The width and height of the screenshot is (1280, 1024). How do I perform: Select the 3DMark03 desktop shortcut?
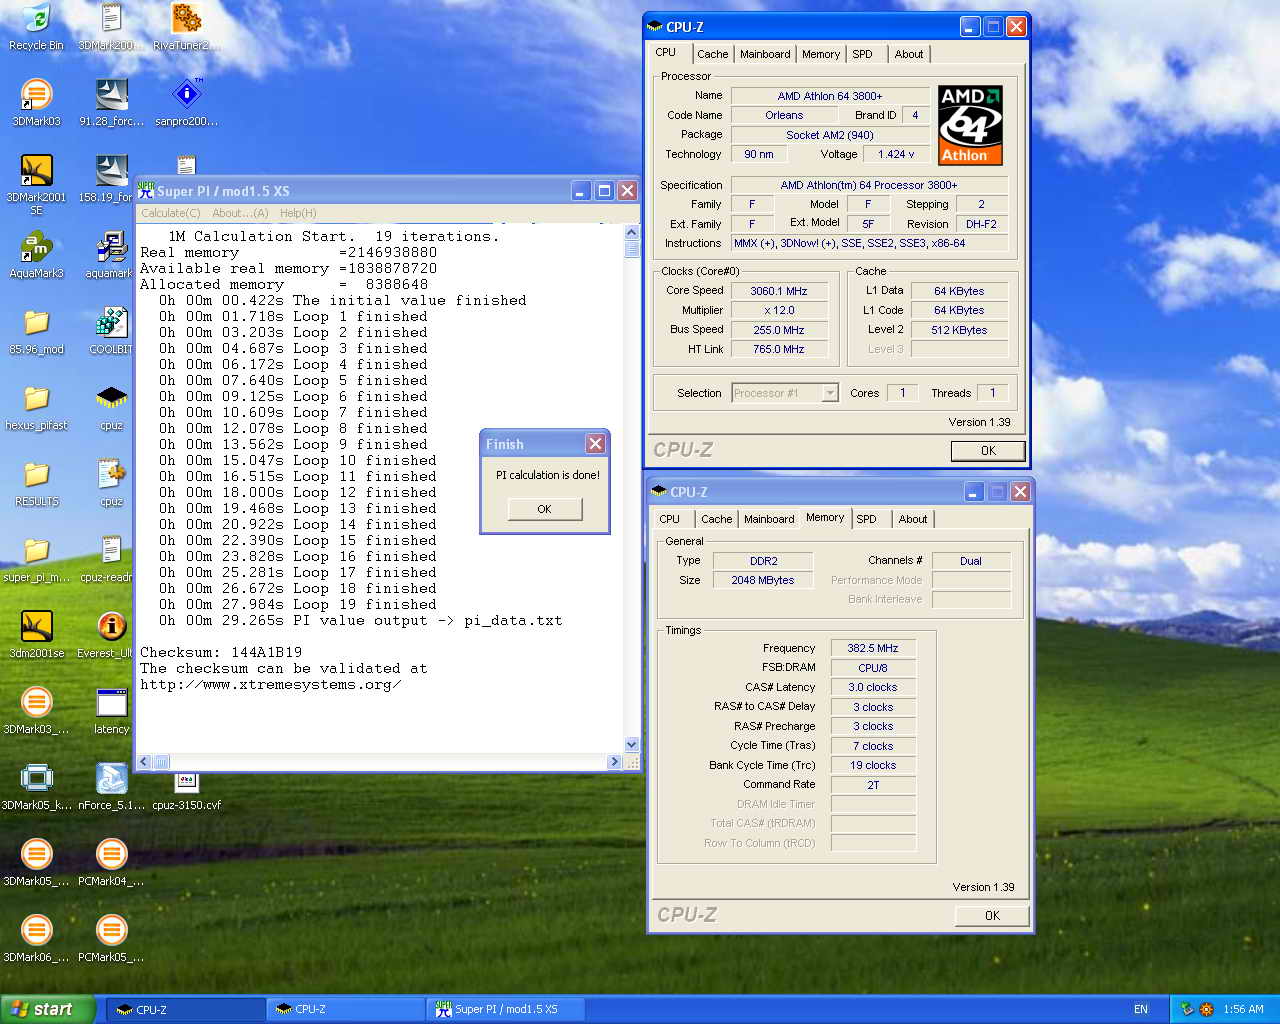tap(36, 102)
